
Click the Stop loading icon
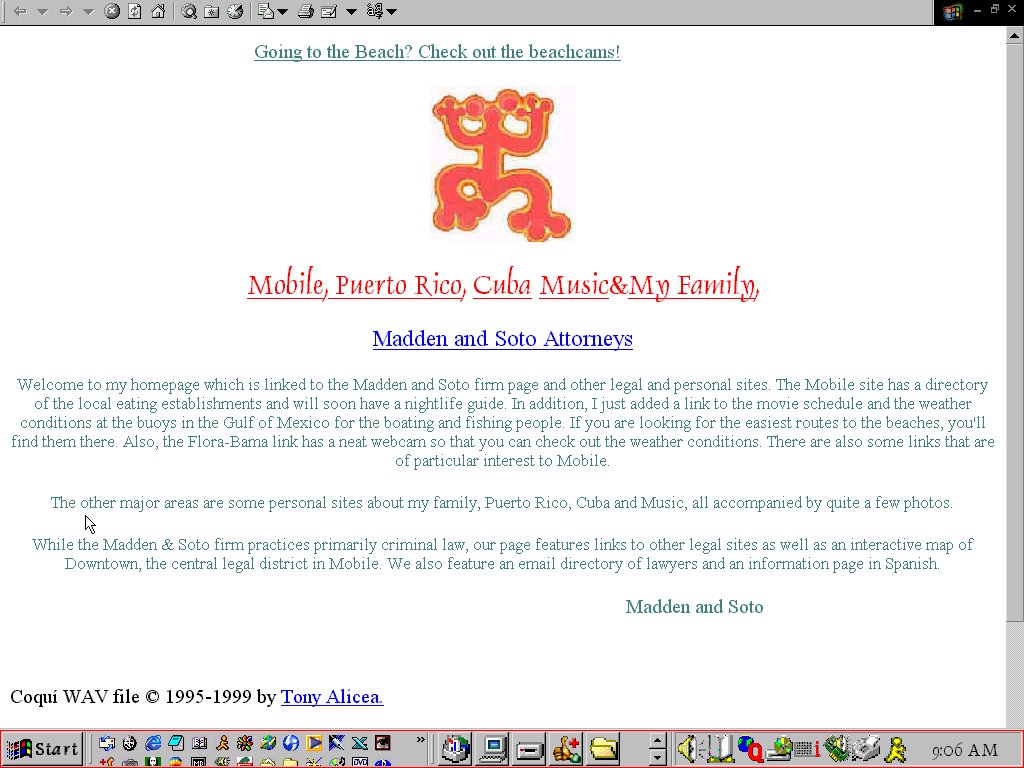110,12
